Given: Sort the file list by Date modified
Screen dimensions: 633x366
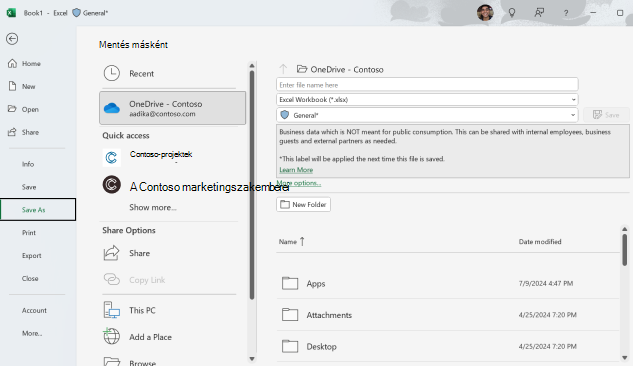Looking at the screenshot, I should (x=540, y=242).
